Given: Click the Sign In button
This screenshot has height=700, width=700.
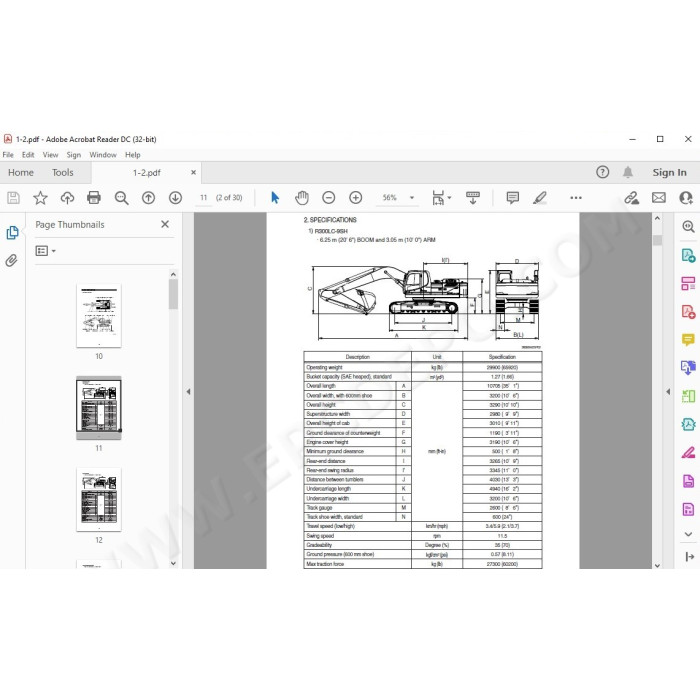Looking at the screenshot, I should [669, 172].
